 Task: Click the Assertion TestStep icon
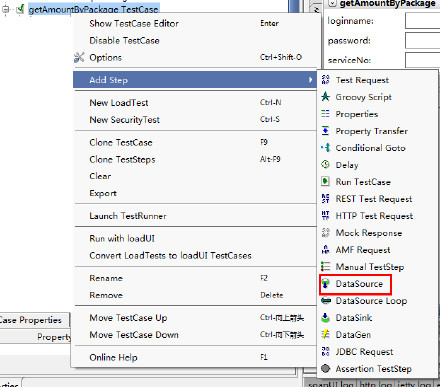coord(325,369)
